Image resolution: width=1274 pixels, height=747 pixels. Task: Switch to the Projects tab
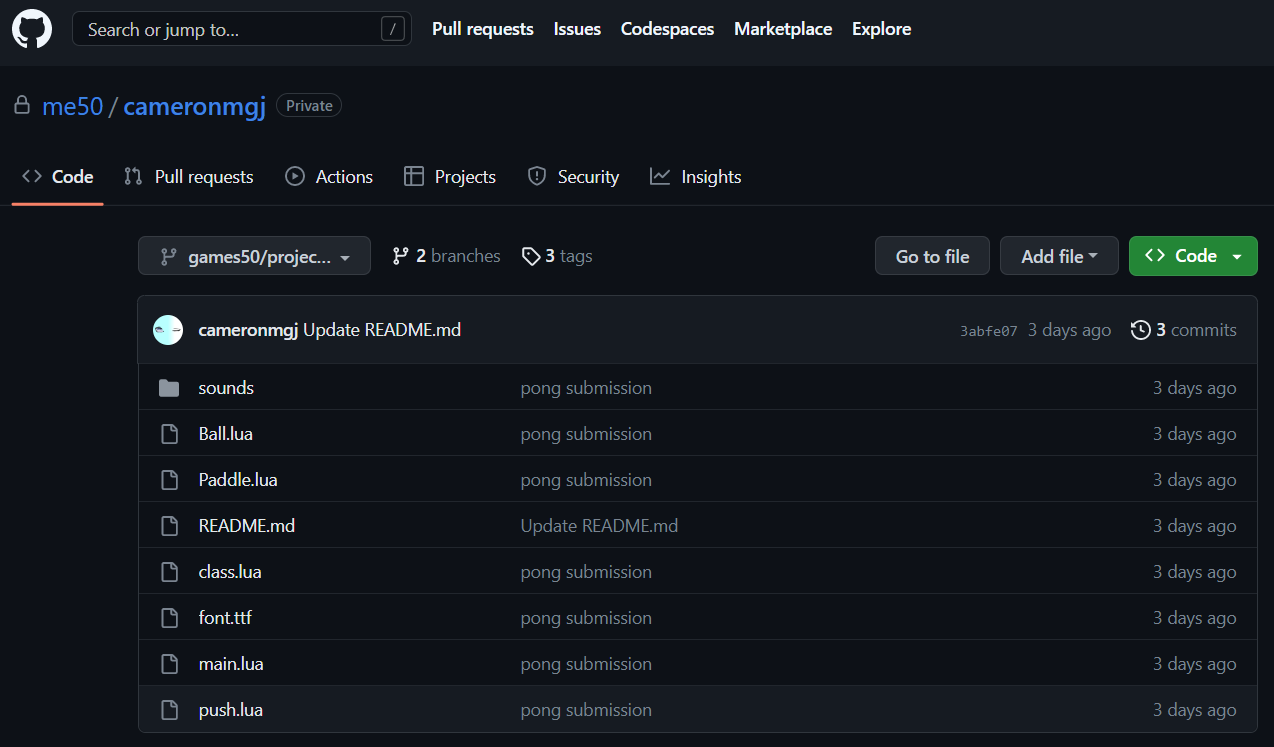(450, 177)
